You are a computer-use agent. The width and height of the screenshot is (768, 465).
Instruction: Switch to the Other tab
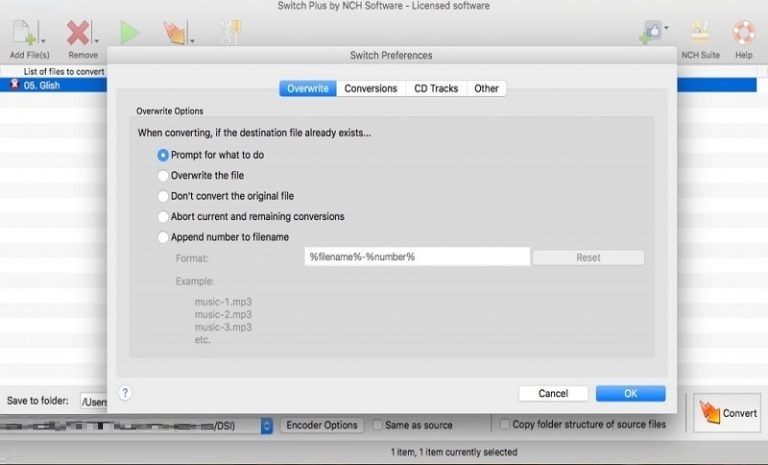pos(486,89)
